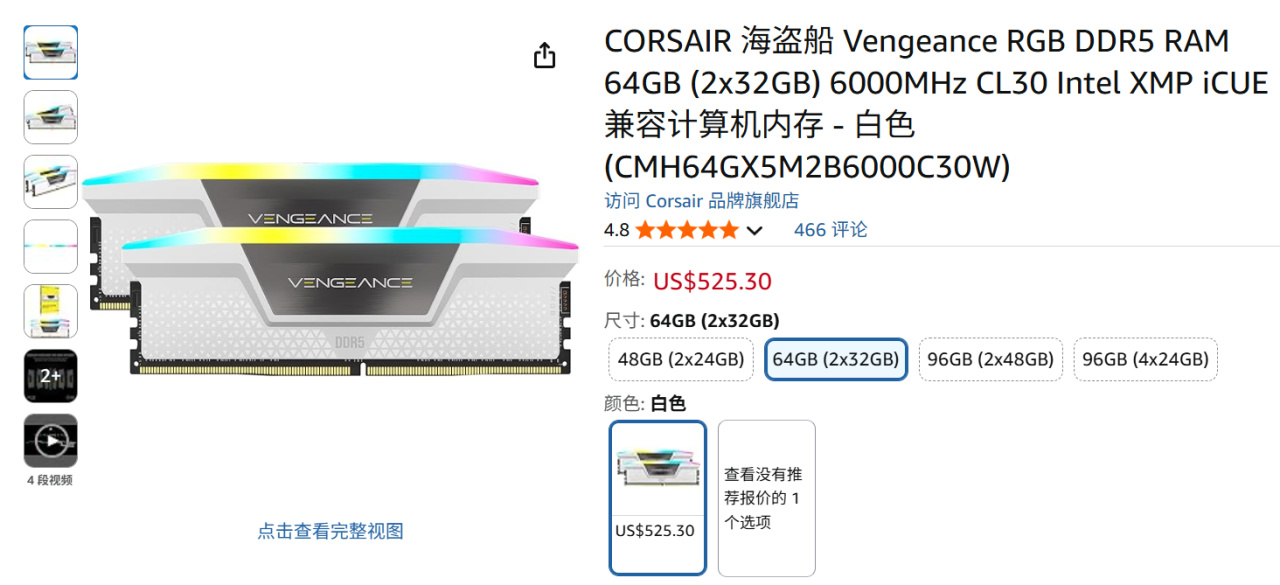
Task: Click the orange star rating icons
Action: (x=686, y=231)
